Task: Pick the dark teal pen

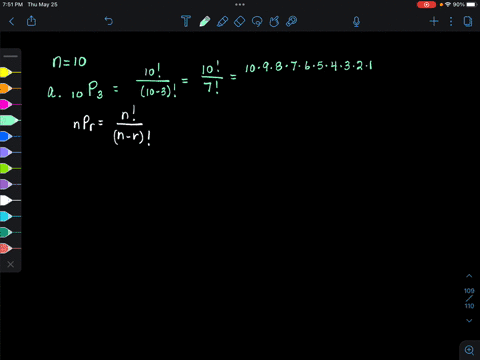Action: pyautogui.click(x=10, y=232)
